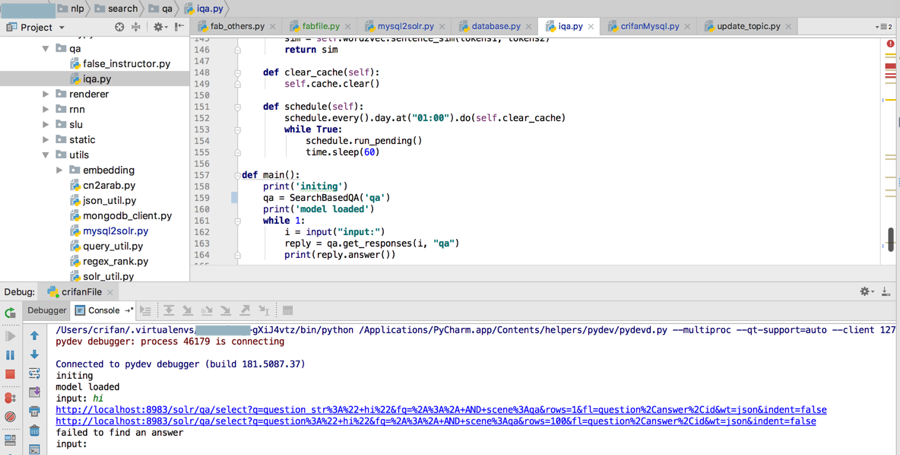Click the Mute Breakpoints icon
900x455 pixels.
[10, 417]
